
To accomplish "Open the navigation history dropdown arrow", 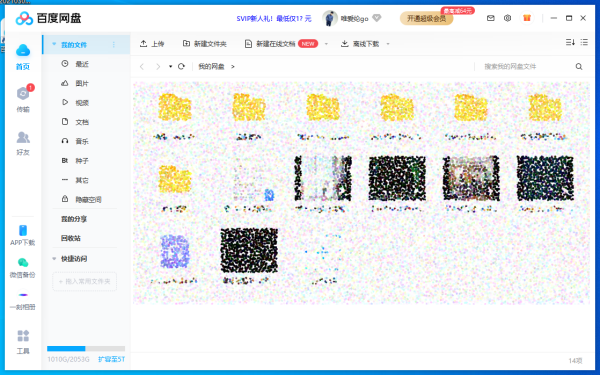I will [x=170, y=67].
